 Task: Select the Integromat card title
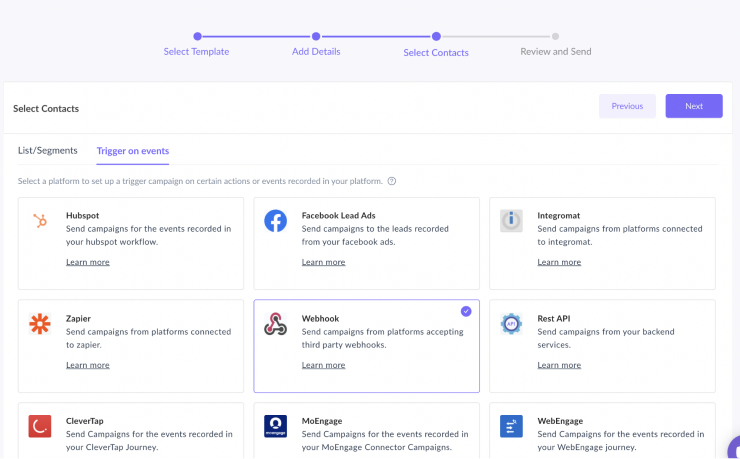tap(559, 216)
